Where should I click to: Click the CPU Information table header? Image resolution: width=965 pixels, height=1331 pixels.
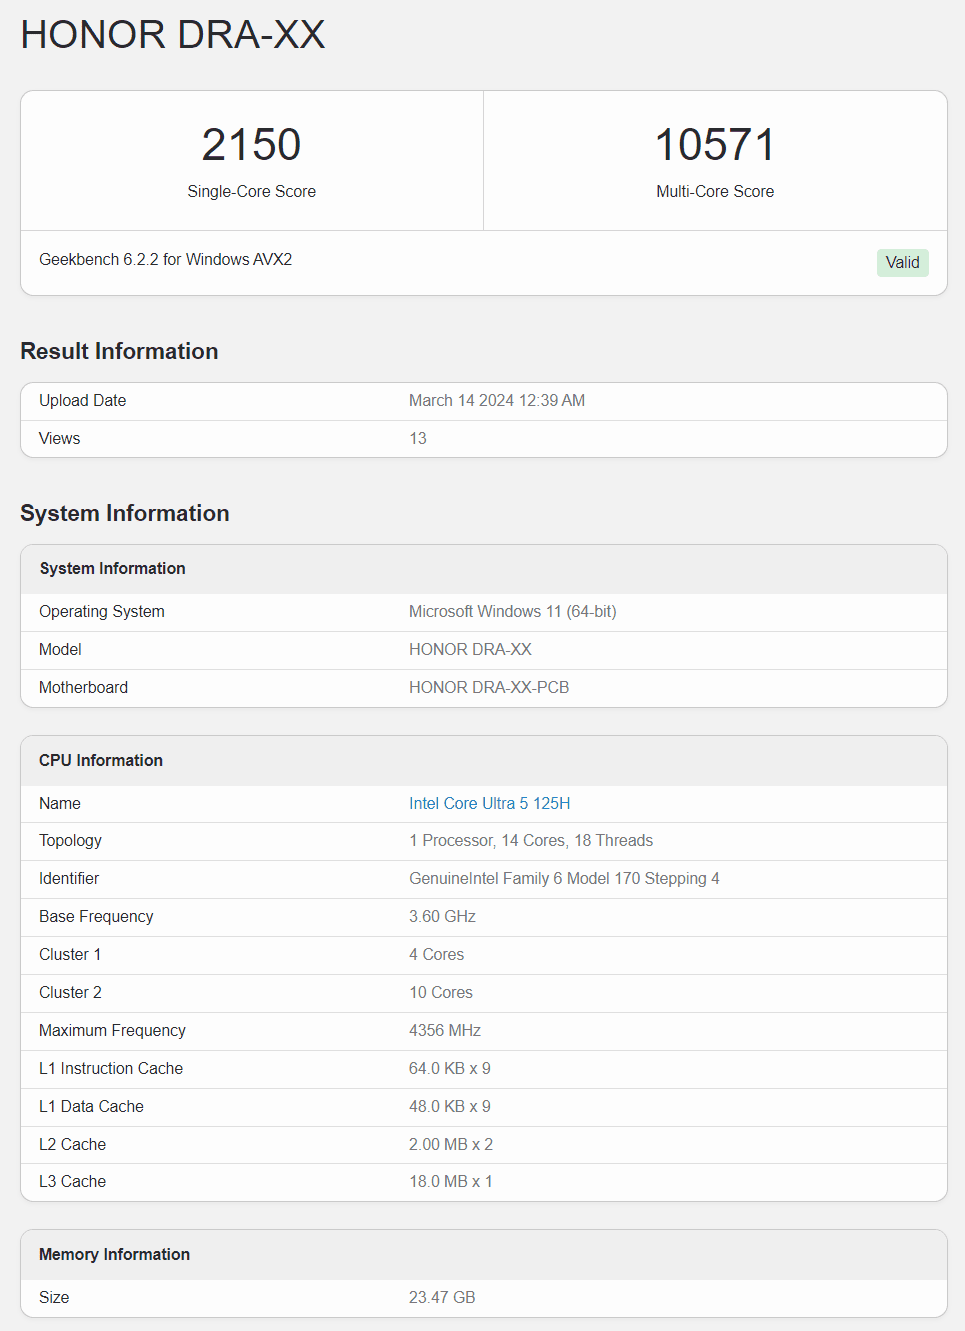coord(101,760)
